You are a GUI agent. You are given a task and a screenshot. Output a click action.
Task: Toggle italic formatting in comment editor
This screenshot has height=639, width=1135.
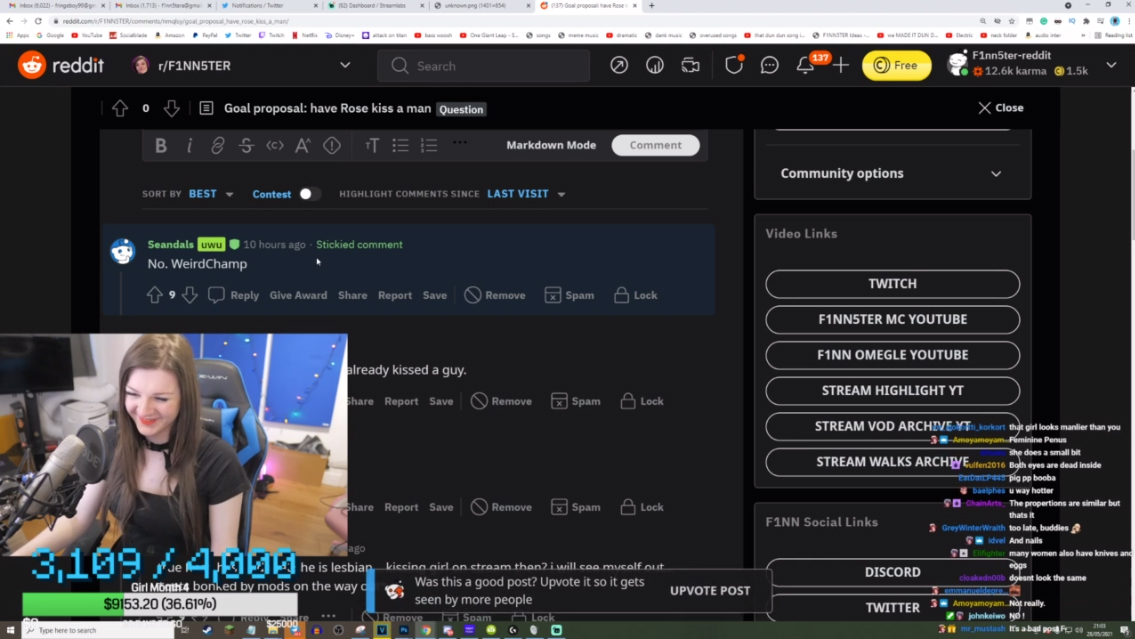click(x=189, y=145)
